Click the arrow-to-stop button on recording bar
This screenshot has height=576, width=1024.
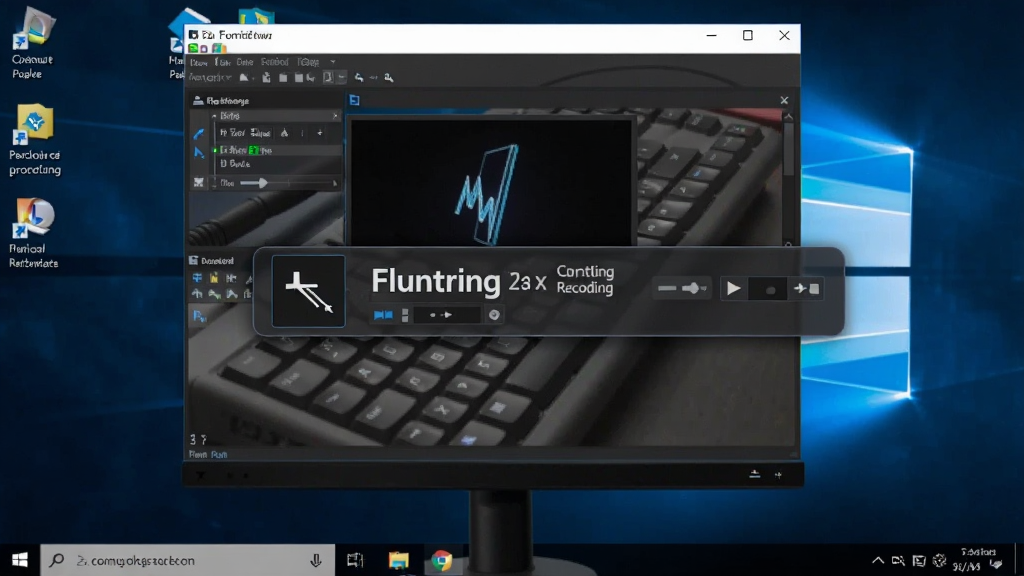807,288
